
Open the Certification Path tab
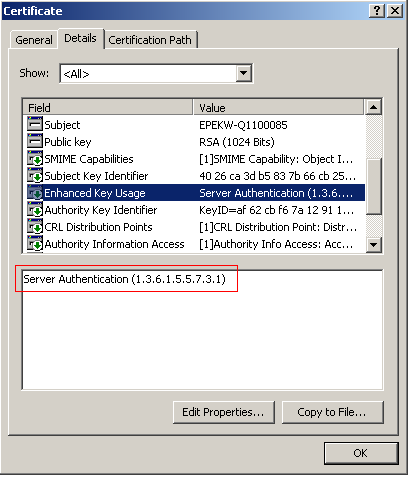pos(150,40)
